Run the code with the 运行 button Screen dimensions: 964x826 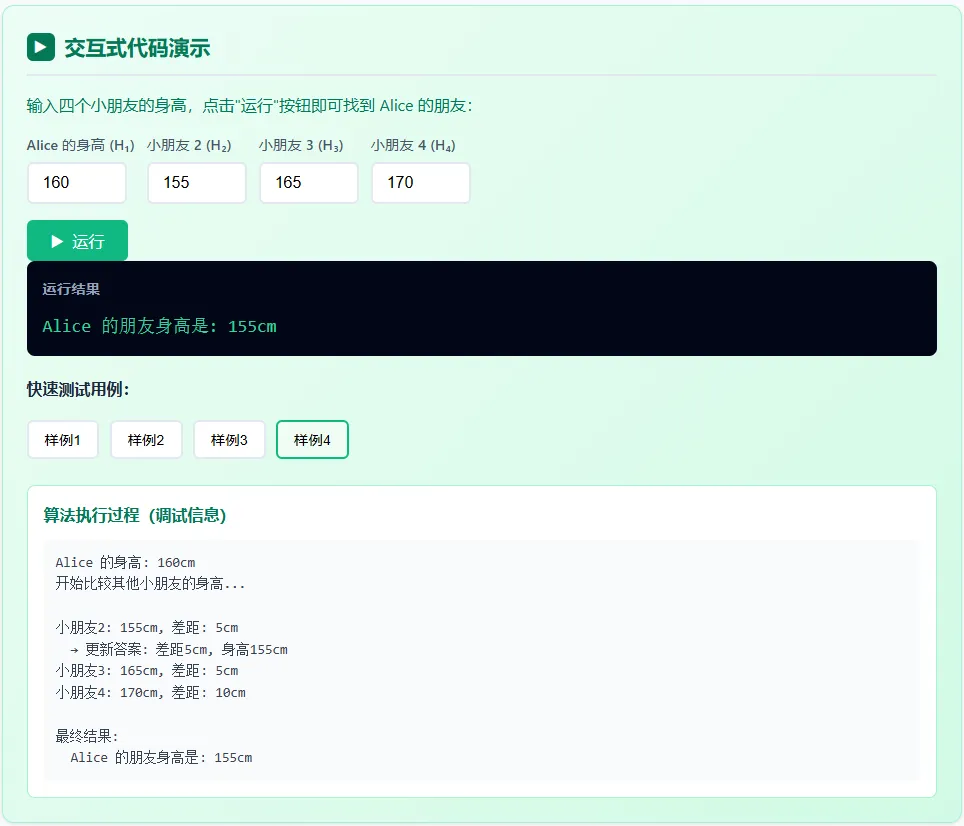[x=77, y=241]
